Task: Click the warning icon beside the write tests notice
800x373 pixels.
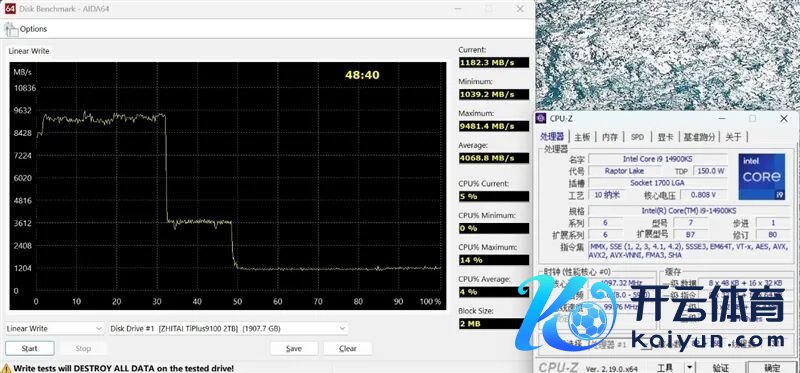Action: pyautogui.click(x=6, y=368)
